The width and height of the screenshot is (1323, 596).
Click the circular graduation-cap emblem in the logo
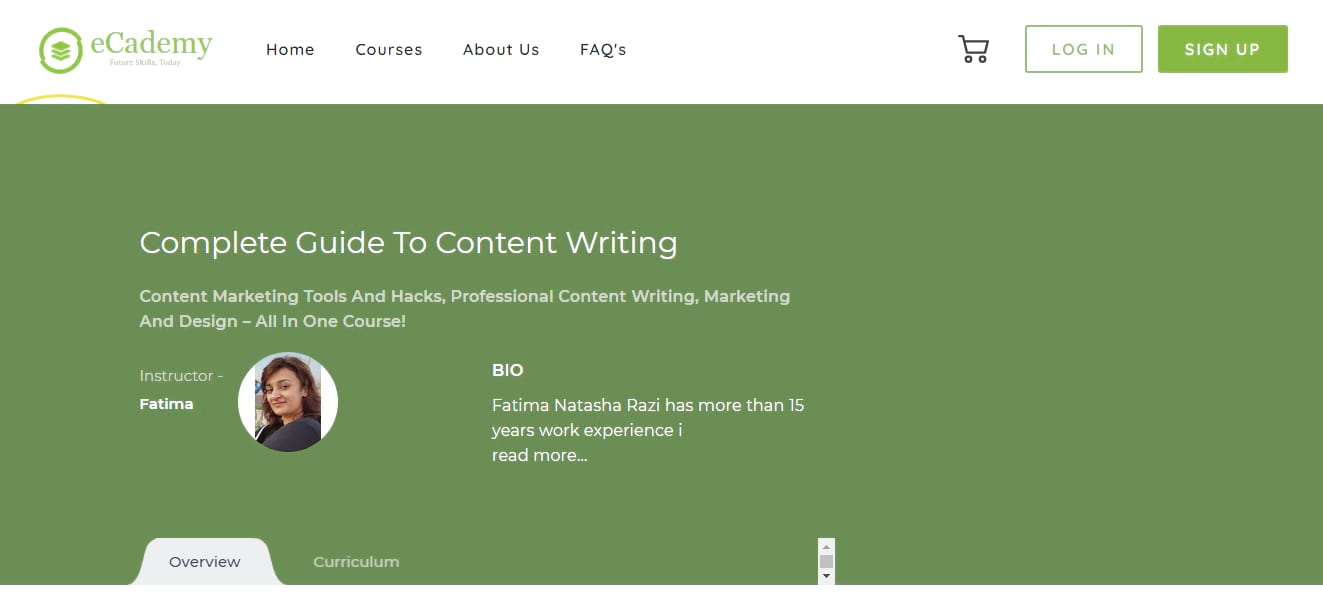[x=62, y=48]
